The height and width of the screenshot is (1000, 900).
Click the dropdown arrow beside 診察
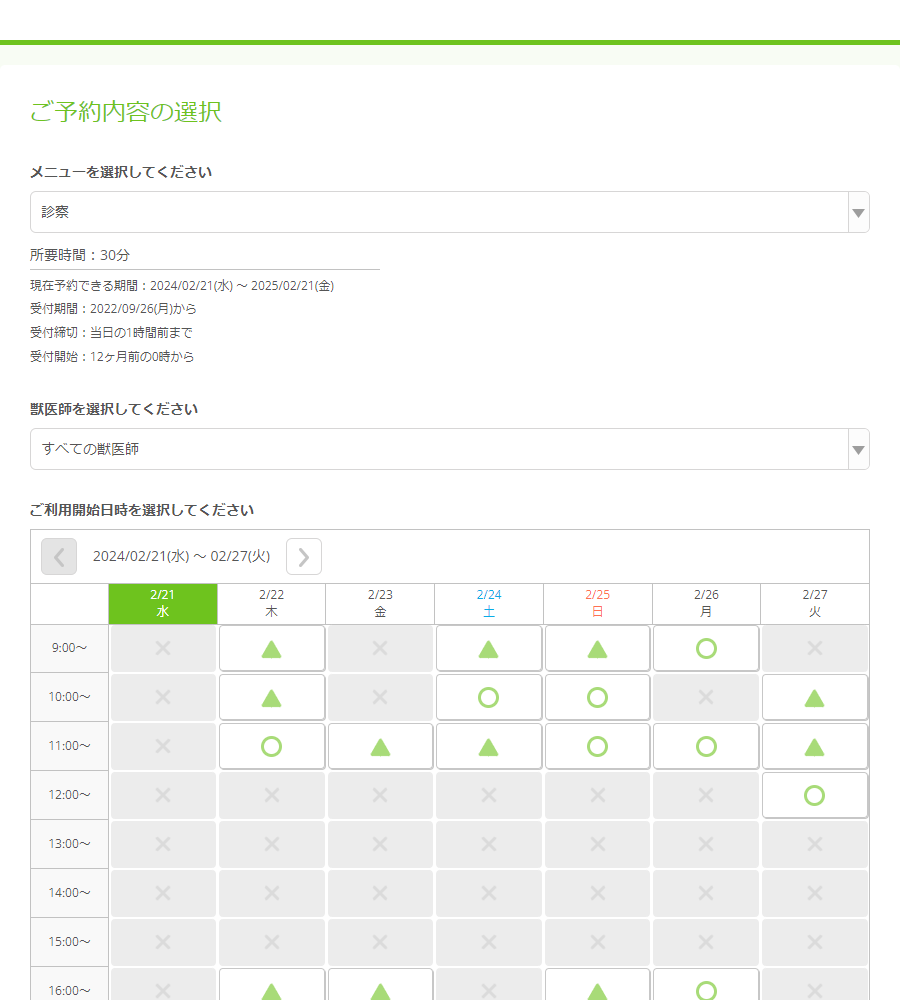(x=858, y=212)
